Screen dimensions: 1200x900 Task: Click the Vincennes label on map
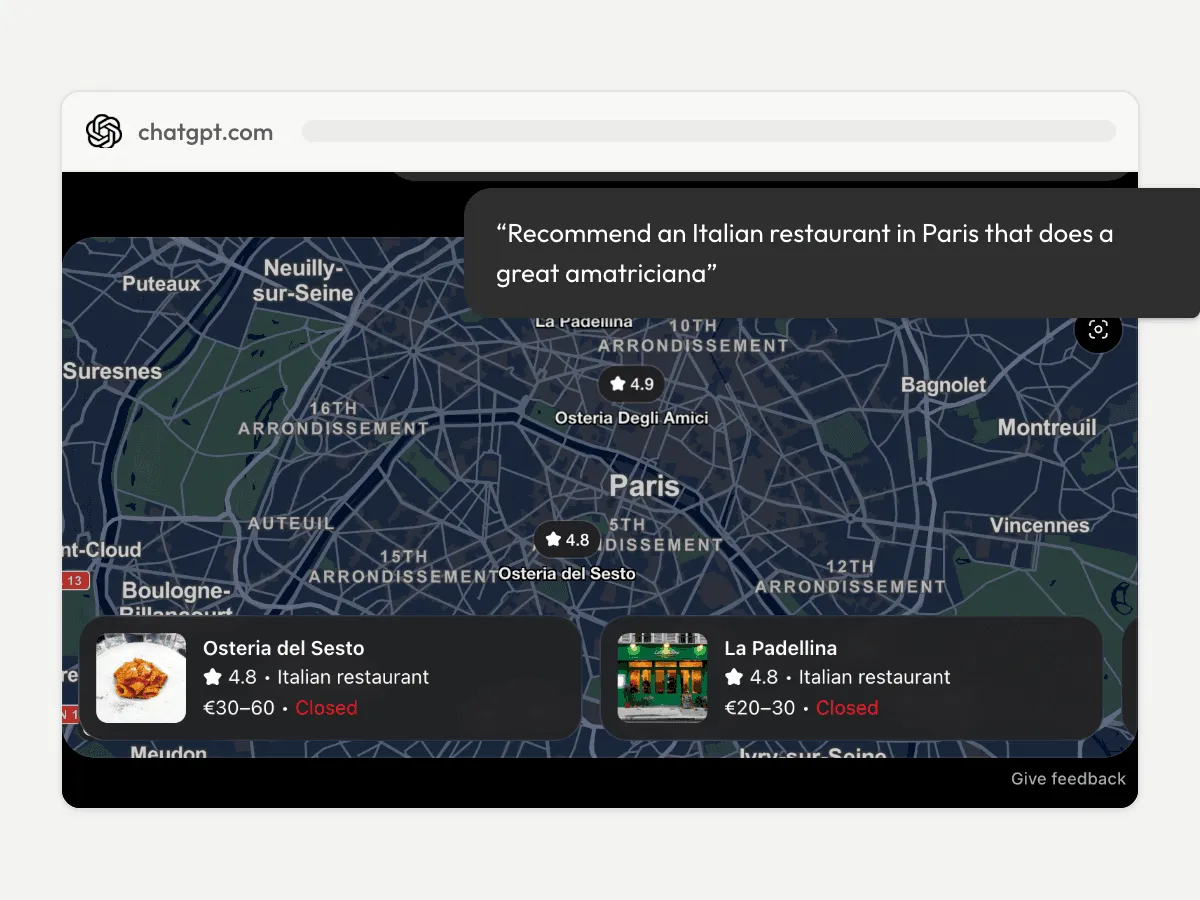coord(1040,525)
